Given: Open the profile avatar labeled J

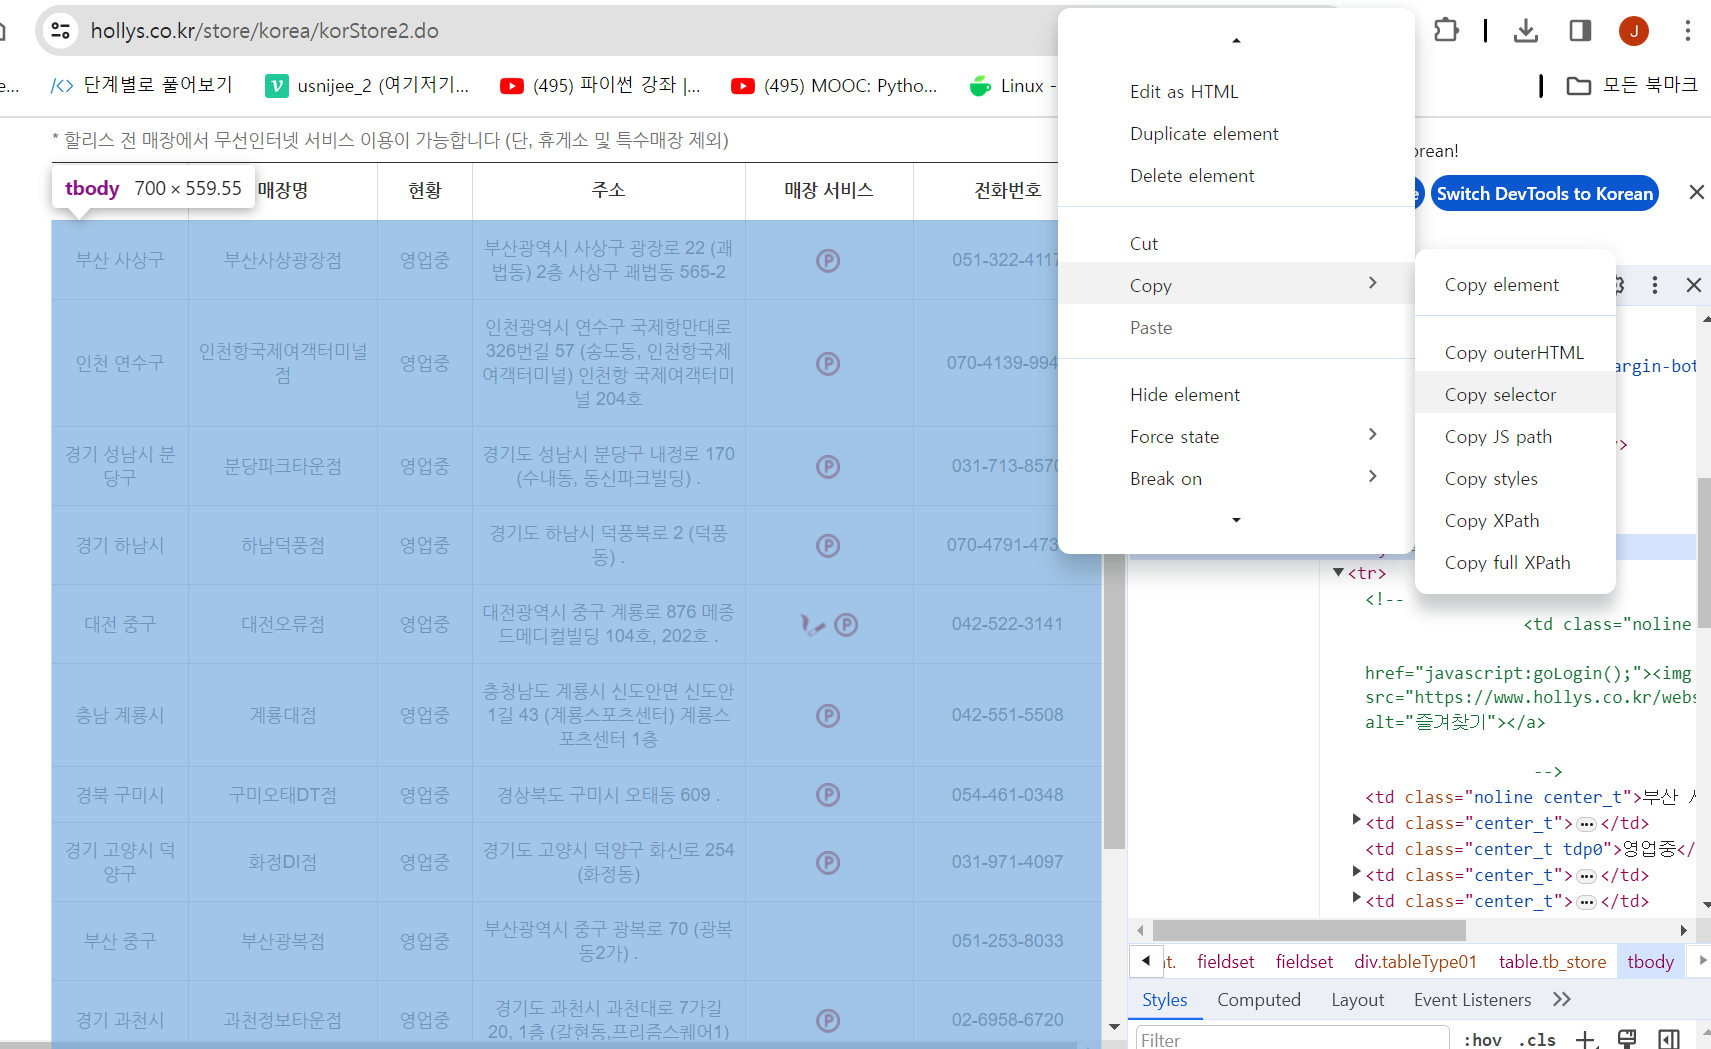Looking at the screenshot, I should pyautogui.click(x=1634, y=31).
